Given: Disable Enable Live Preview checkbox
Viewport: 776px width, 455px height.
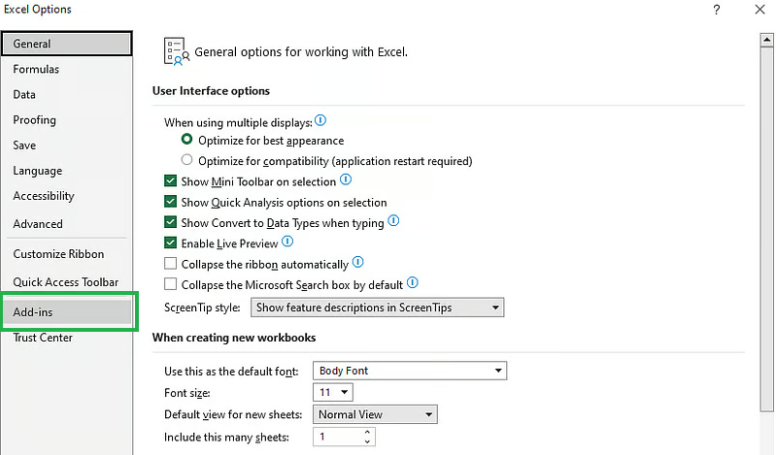Looking at the screenshot, I should pyautogui.click(x=170, y=243).
